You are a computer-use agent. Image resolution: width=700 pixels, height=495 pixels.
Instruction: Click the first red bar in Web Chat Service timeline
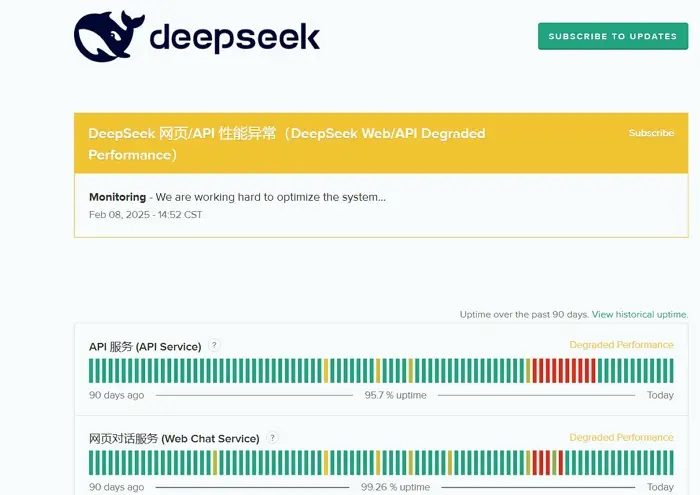tap(535, 462)
